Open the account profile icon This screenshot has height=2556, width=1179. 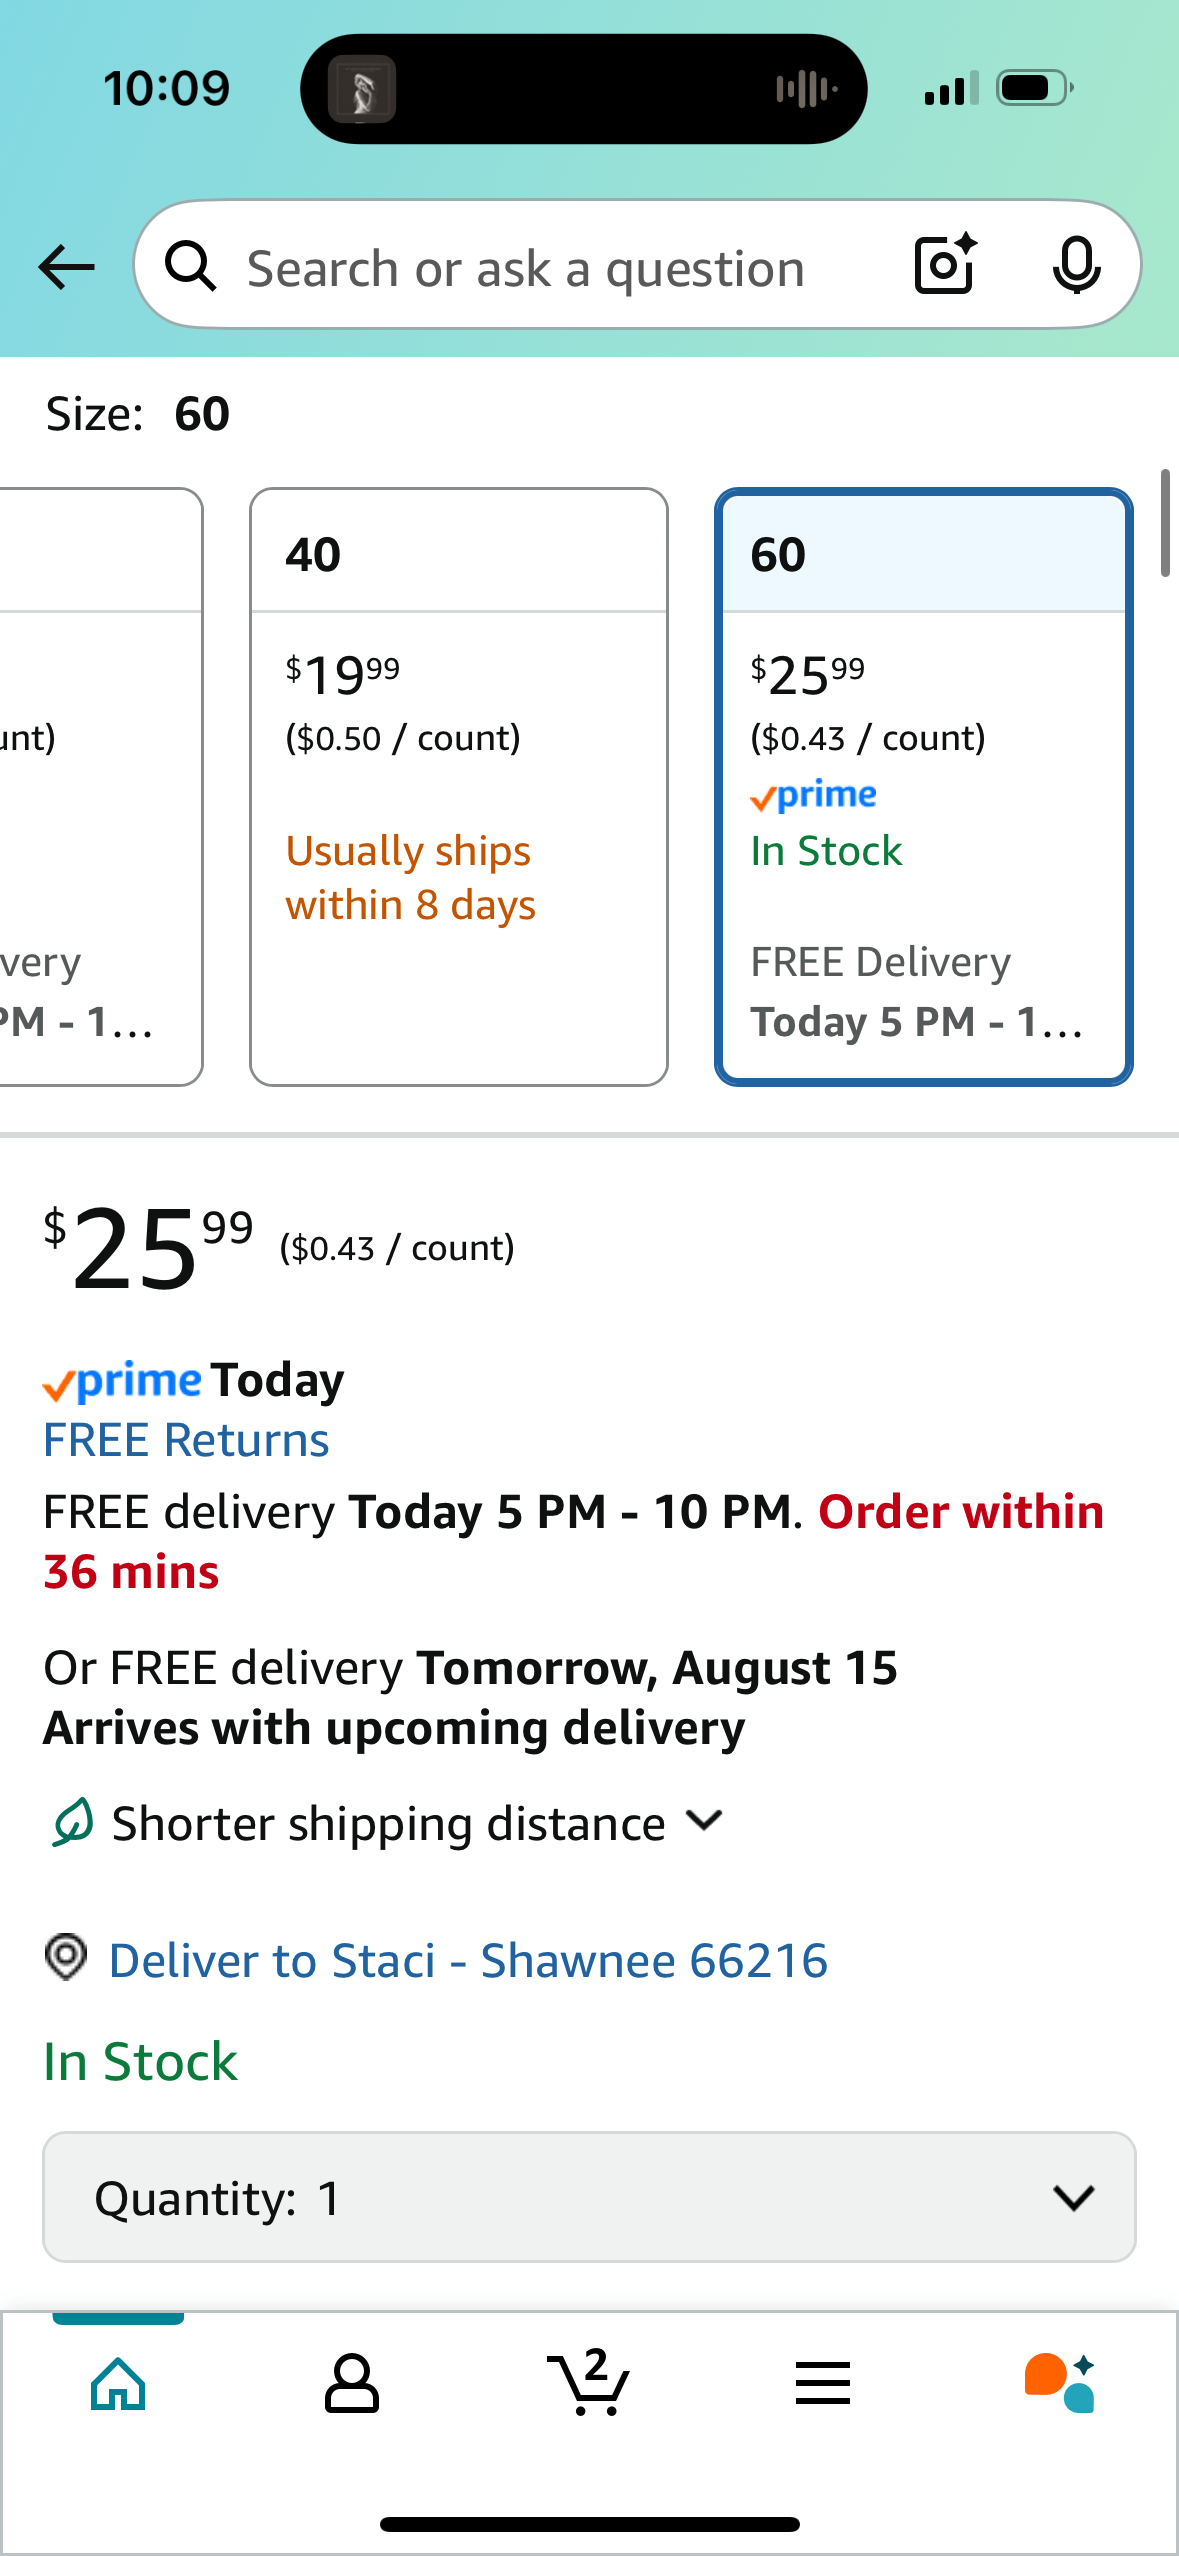352,2384
